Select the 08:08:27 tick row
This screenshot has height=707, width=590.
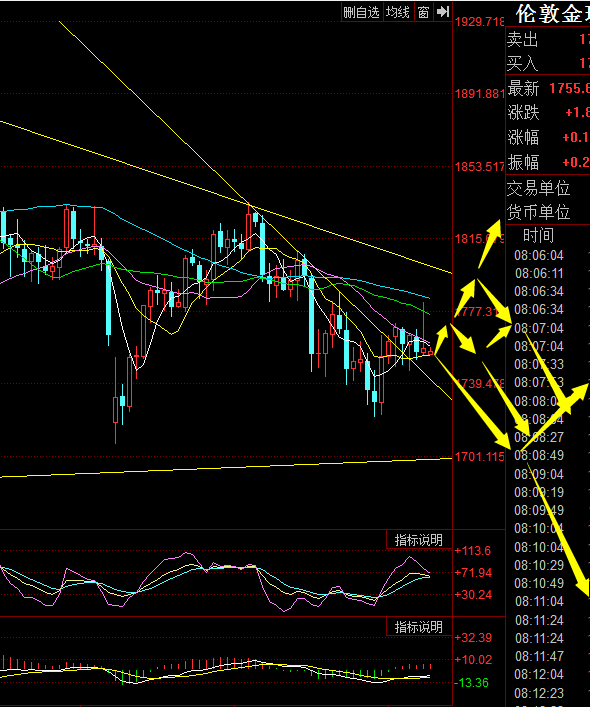point(539,437)
